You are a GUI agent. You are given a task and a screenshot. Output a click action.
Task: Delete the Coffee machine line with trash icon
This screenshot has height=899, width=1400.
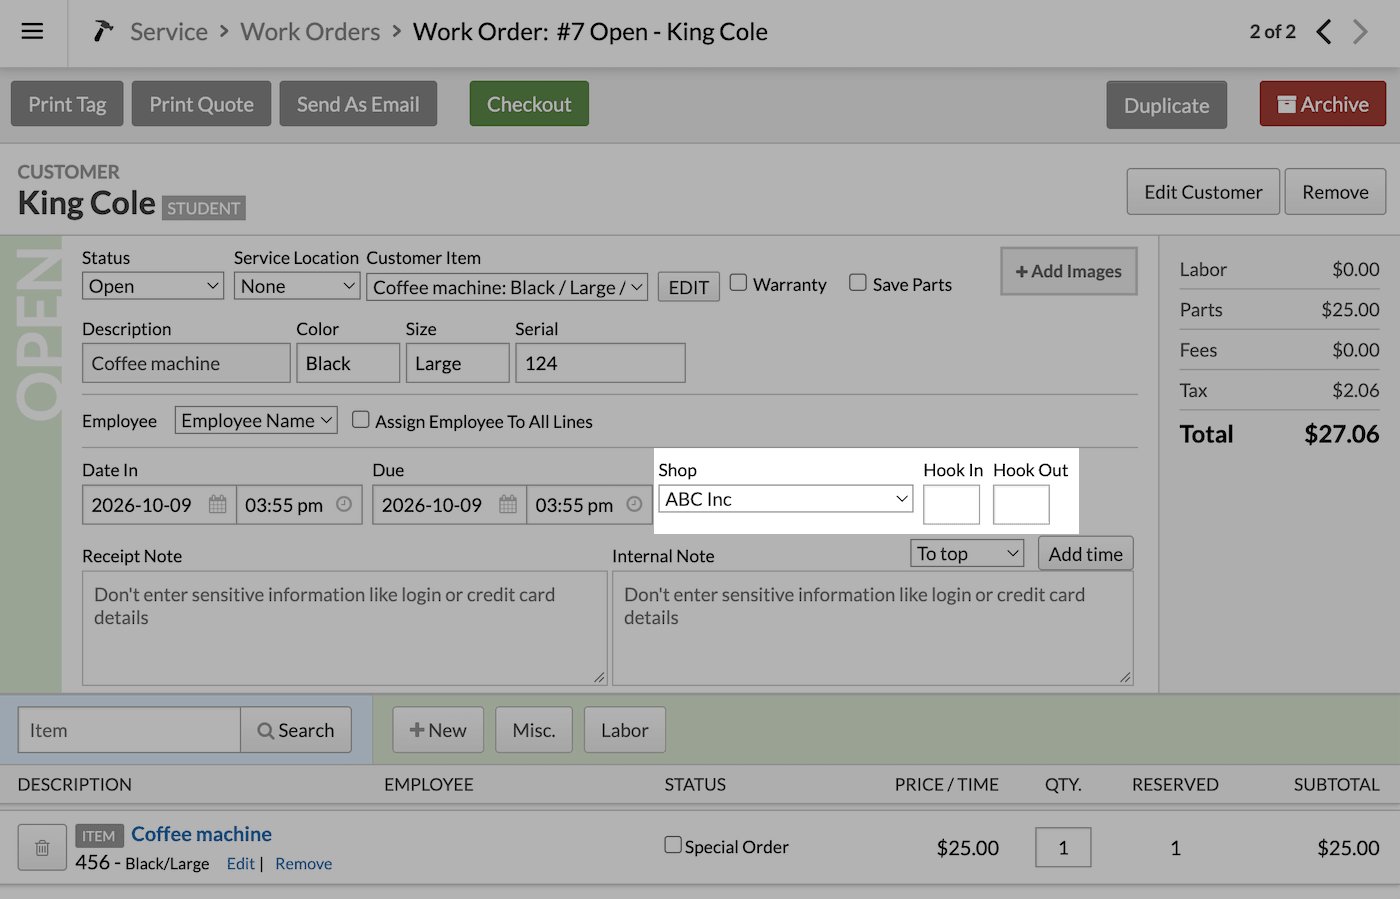click(42, 848)
